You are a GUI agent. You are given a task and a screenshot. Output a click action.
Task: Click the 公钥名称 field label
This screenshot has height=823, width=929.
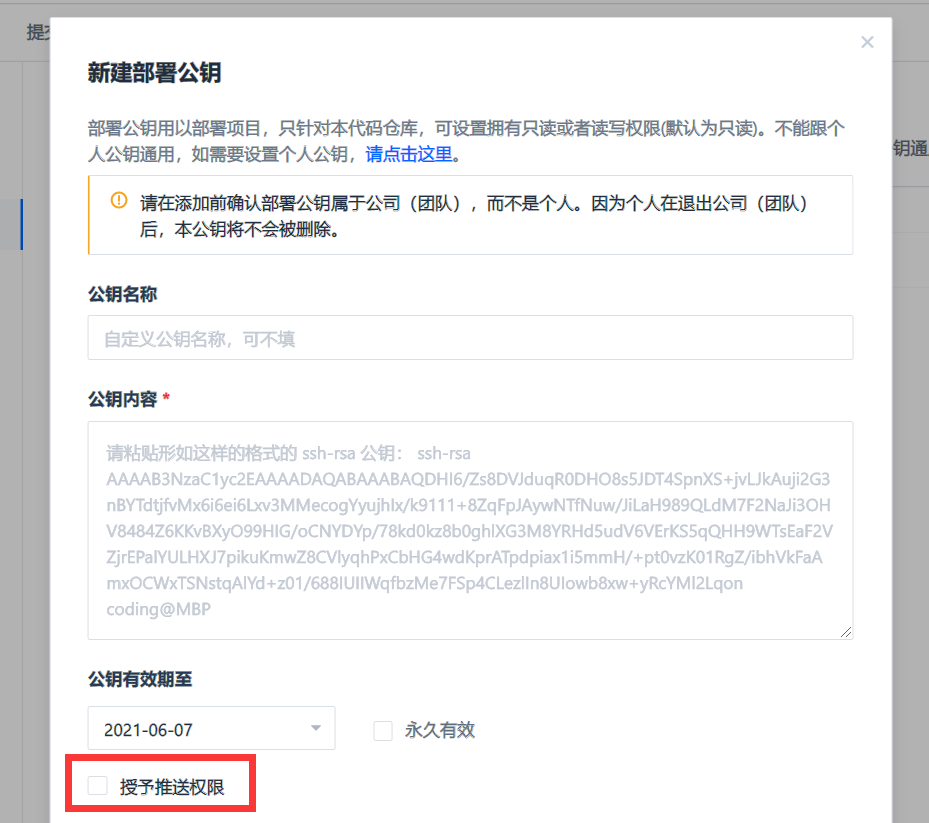(x=122, y=294)
